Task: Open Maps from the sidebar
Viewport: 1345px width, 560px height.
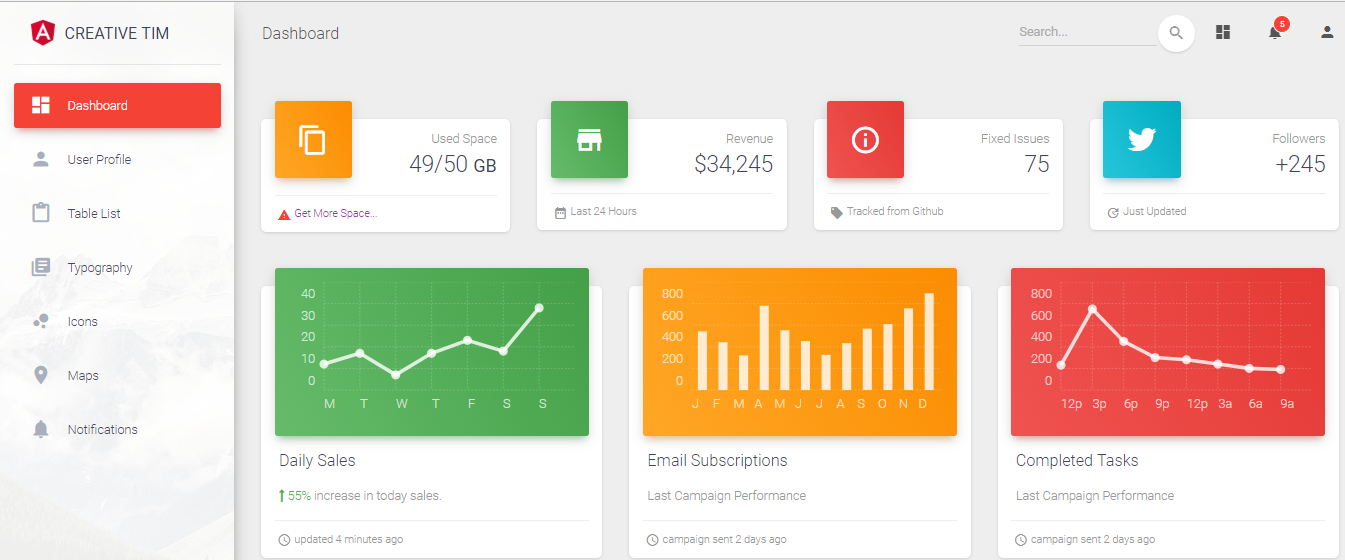Action: click(x=117, y=375)
